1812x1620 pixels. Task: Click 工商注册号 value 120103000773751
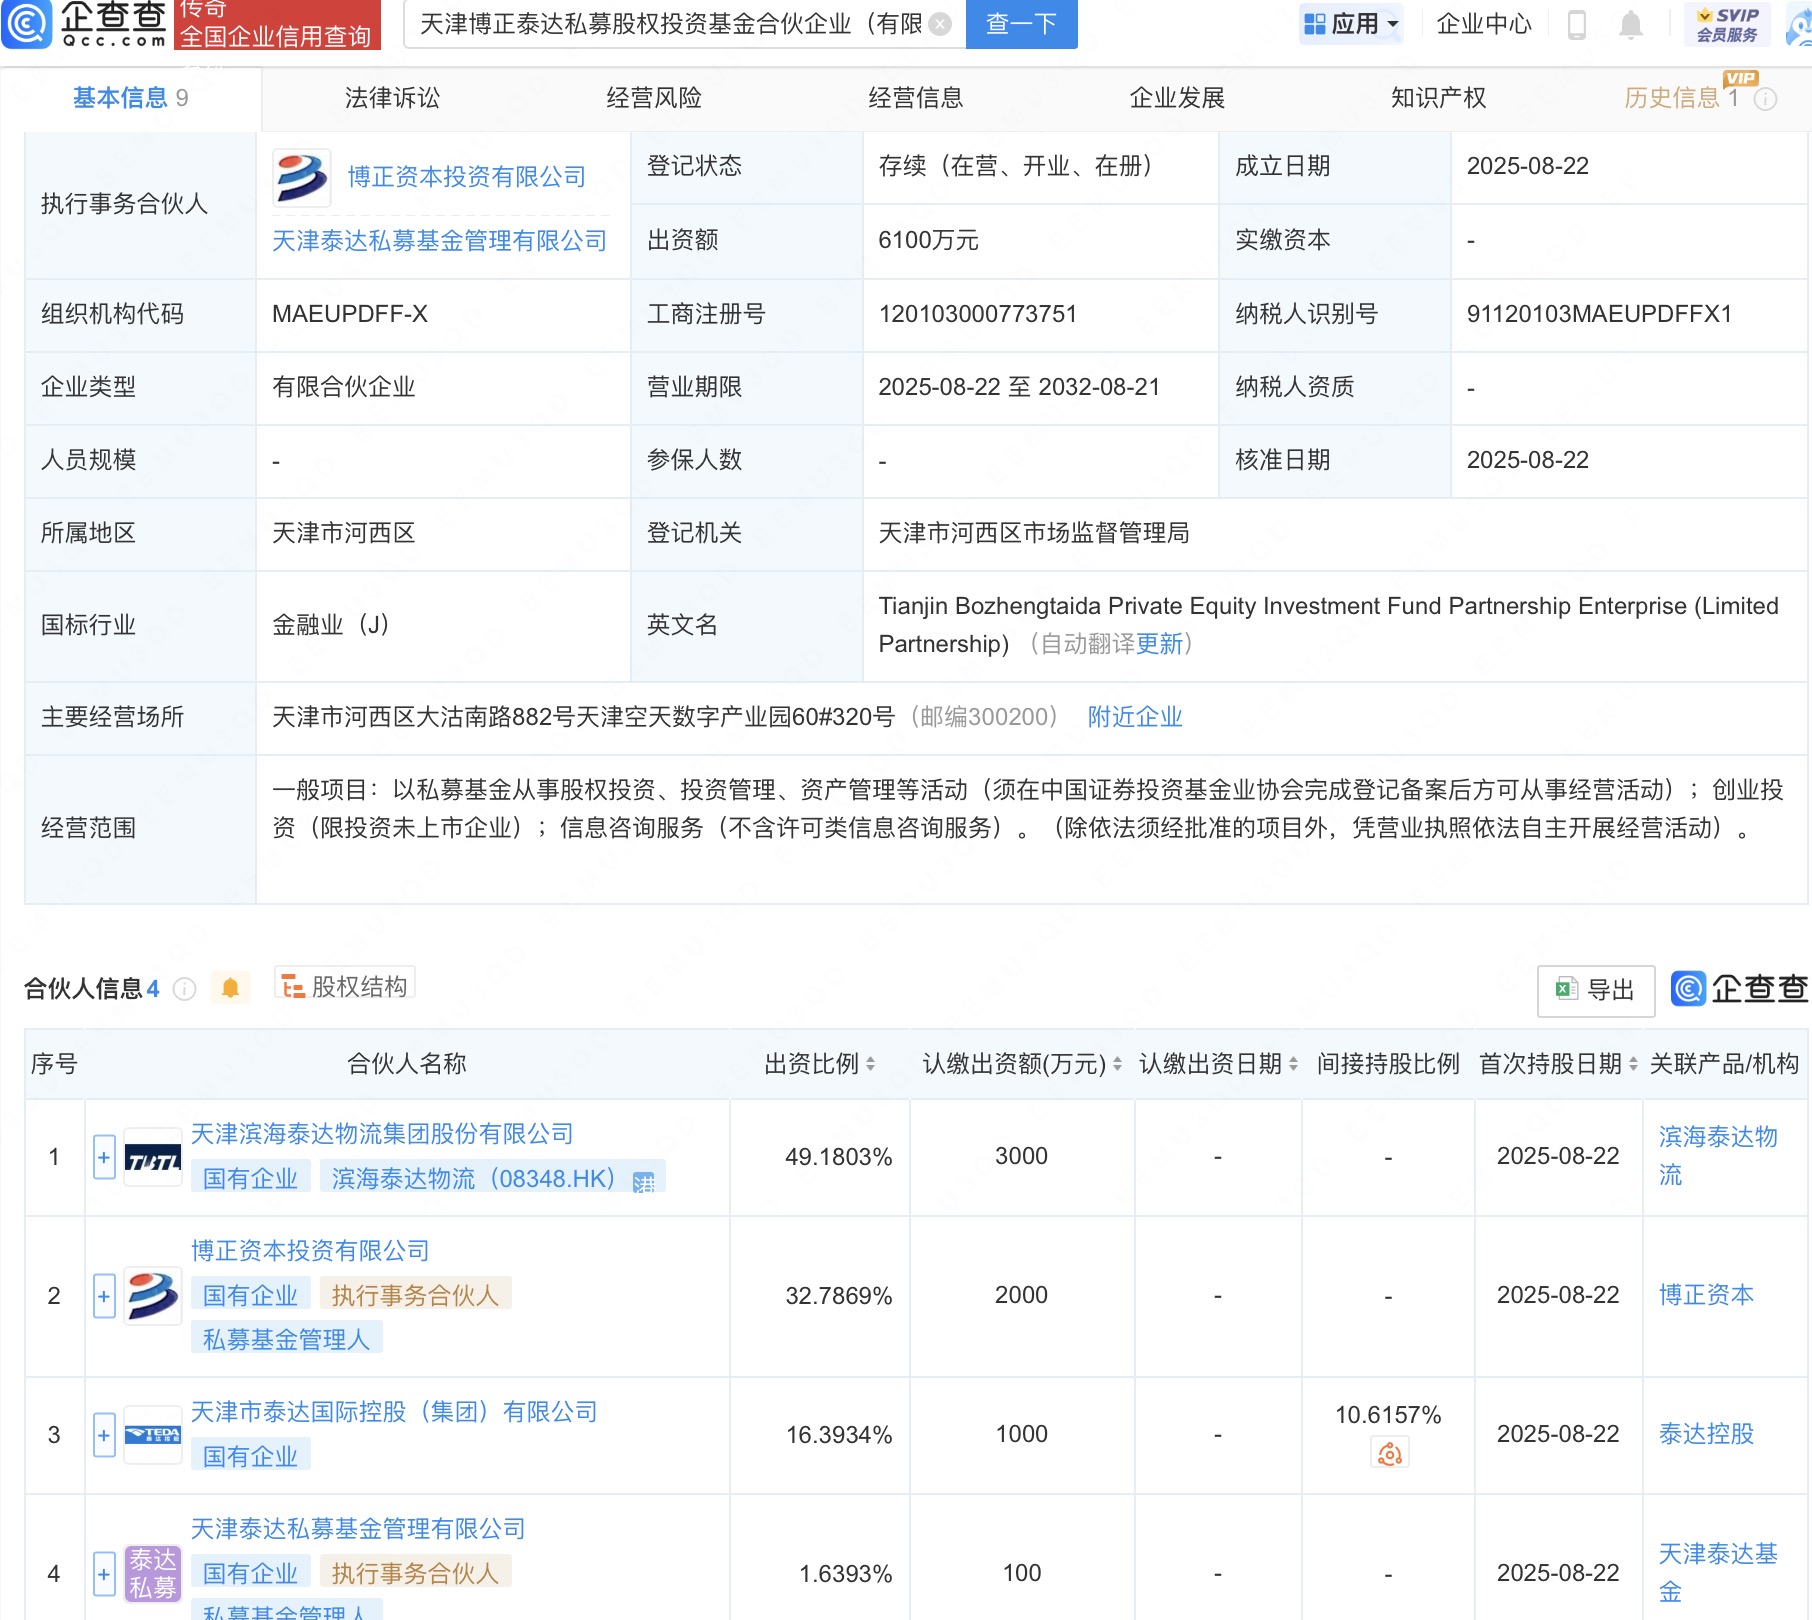coord(977,314)
